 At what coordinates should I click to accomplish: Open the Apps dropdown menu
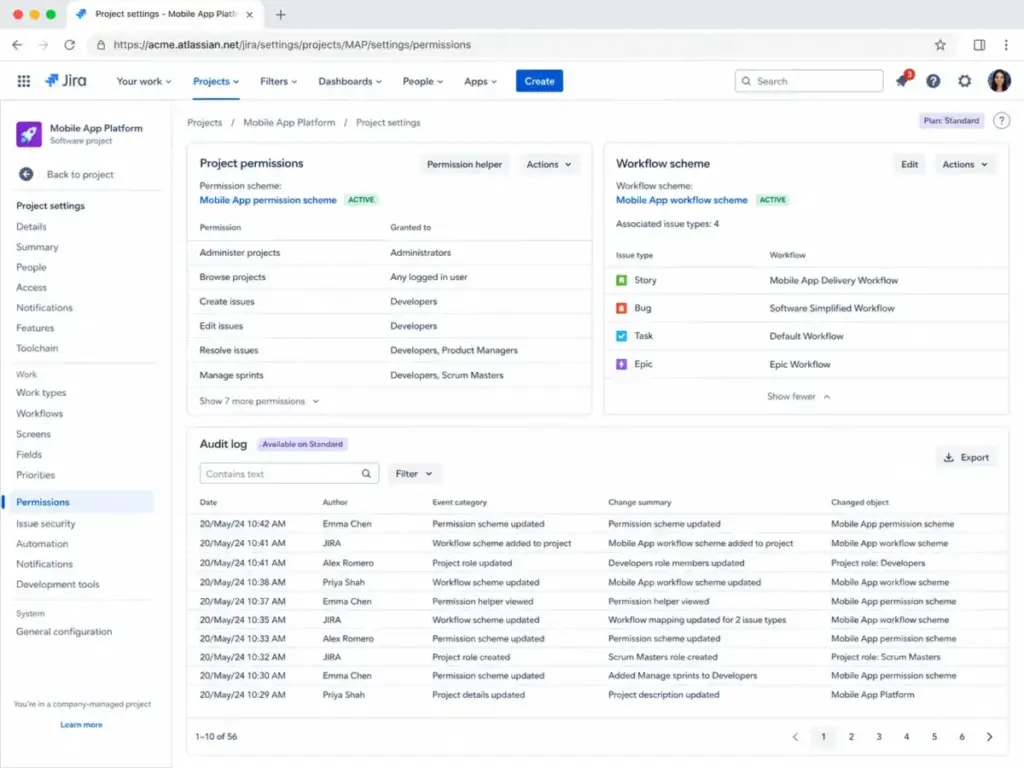point(480,81)
